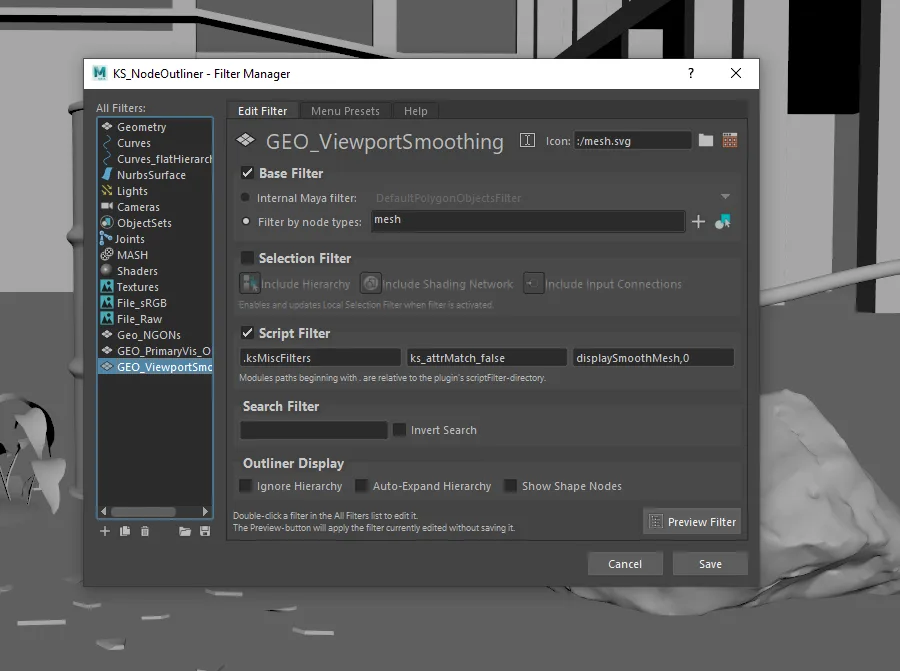Select the GEO_PrimaryVis_O filter
Screen dimensions: 900x671
[156, 351]
